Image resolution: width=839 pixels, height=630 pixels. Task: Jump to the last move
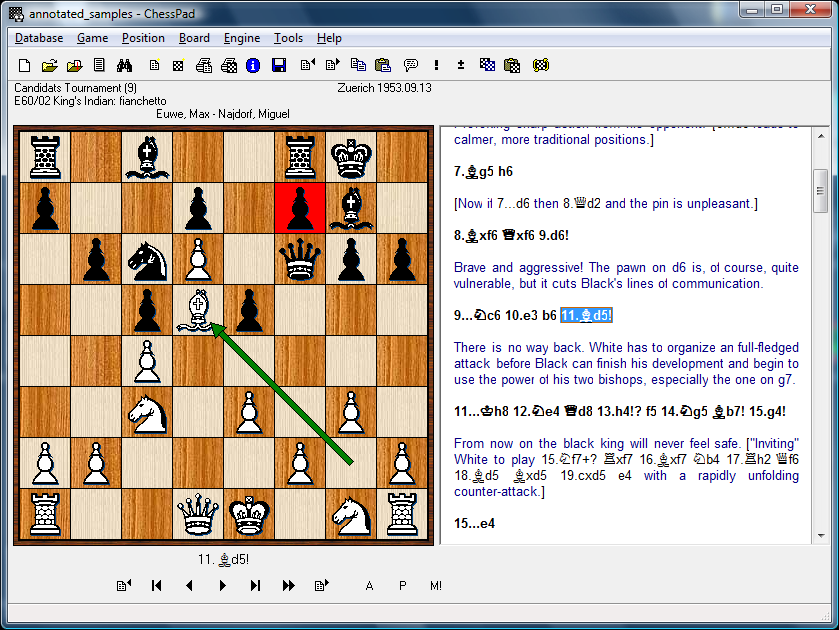(x=255, y=586)
